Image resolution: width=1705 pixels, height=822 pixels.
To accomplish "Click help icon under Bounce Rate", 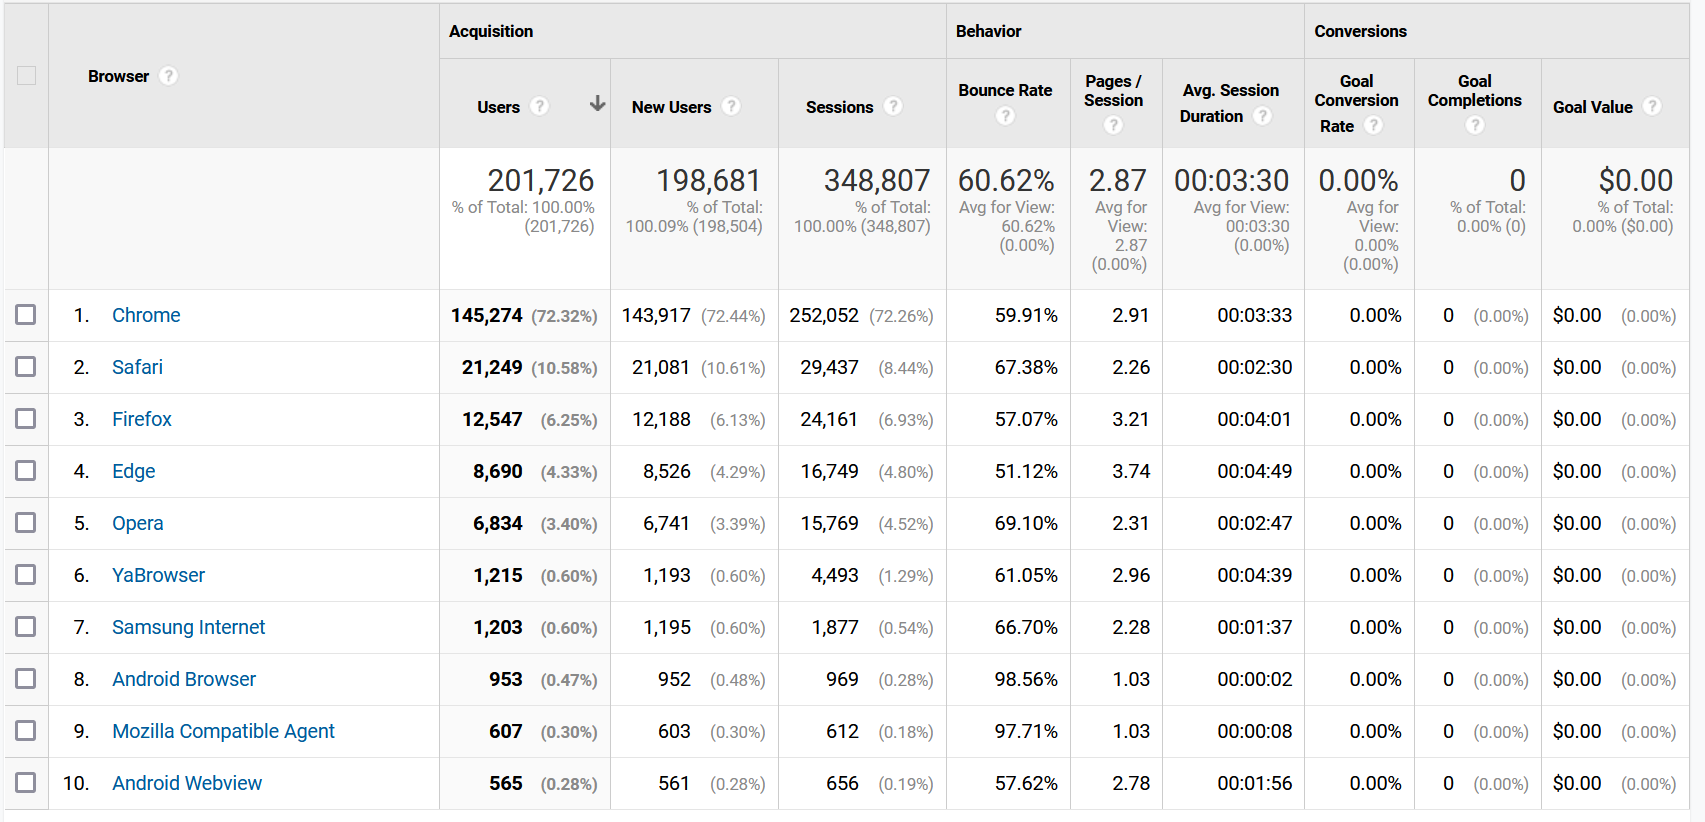I will [x=1005, y=116].
